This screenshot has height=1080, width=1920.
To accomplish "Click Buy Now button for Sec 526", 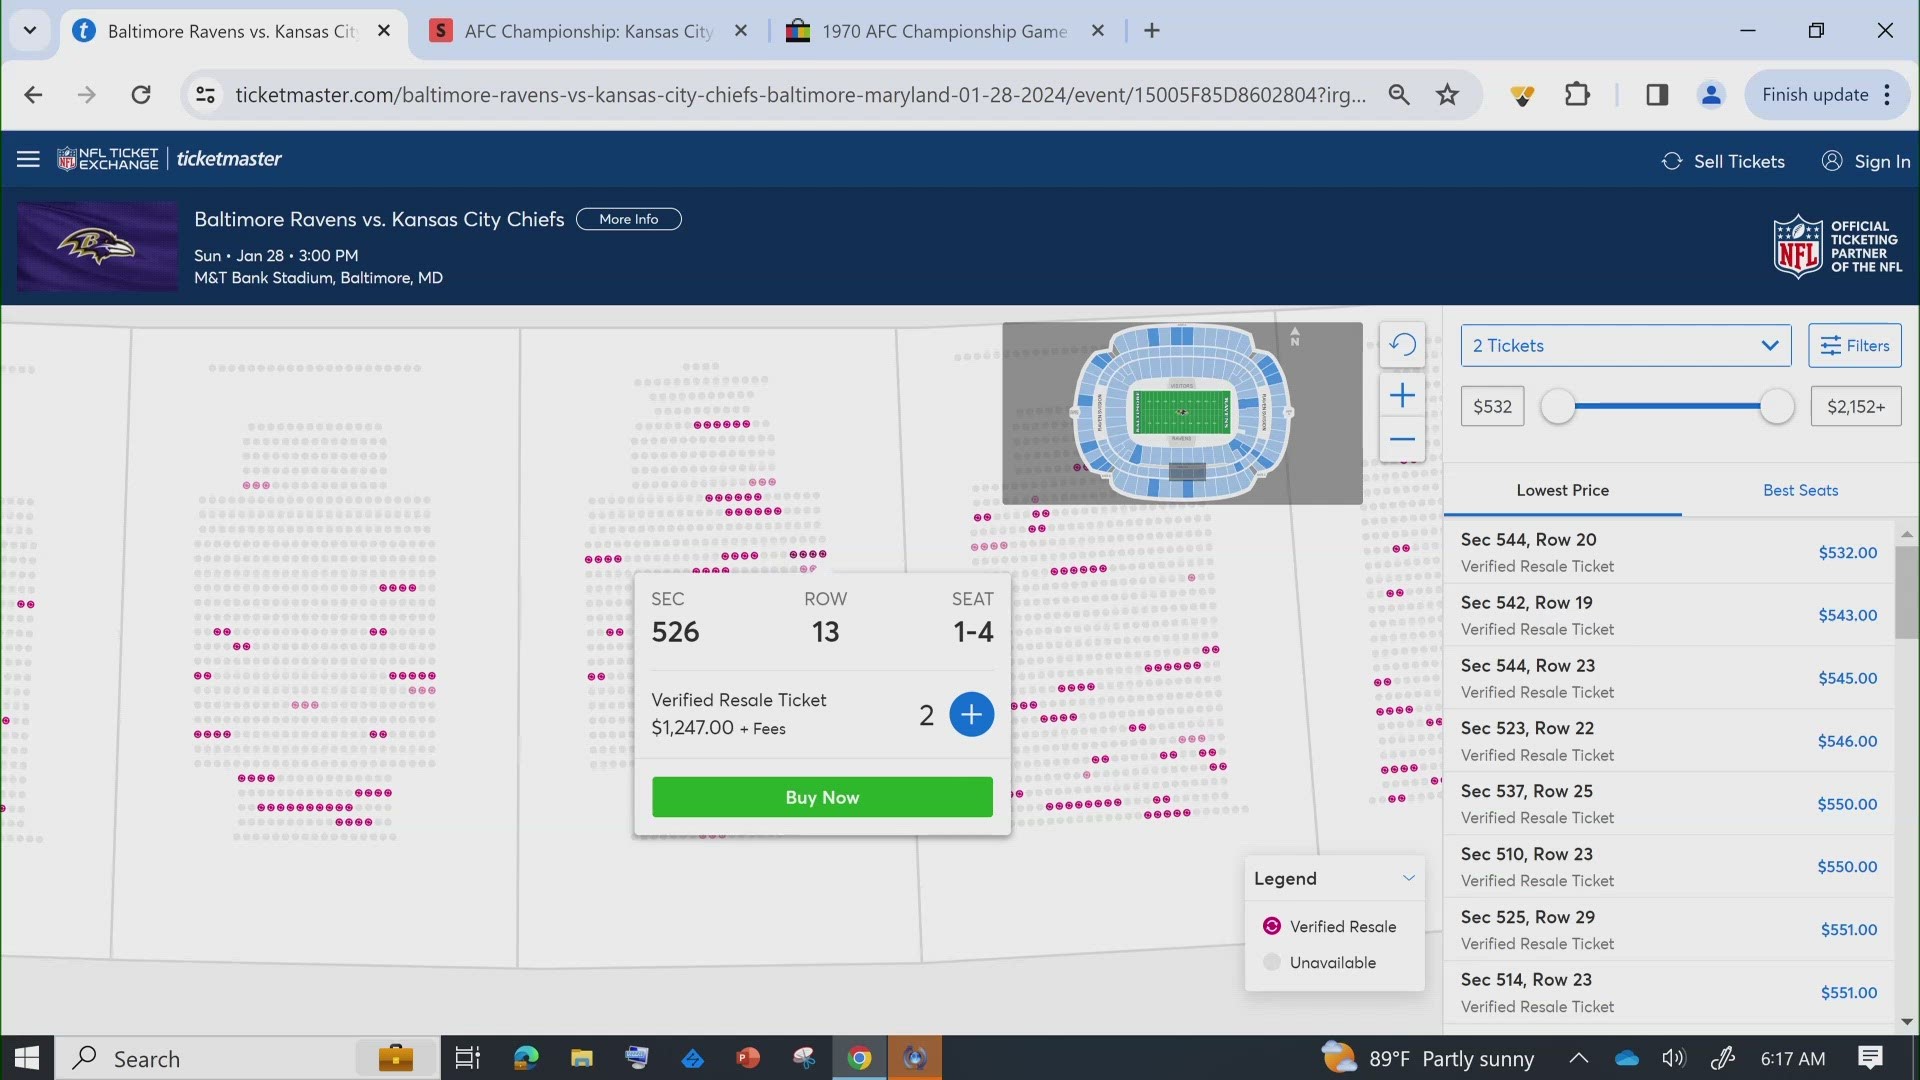I will pyautogui.click(x=823, y=796).
